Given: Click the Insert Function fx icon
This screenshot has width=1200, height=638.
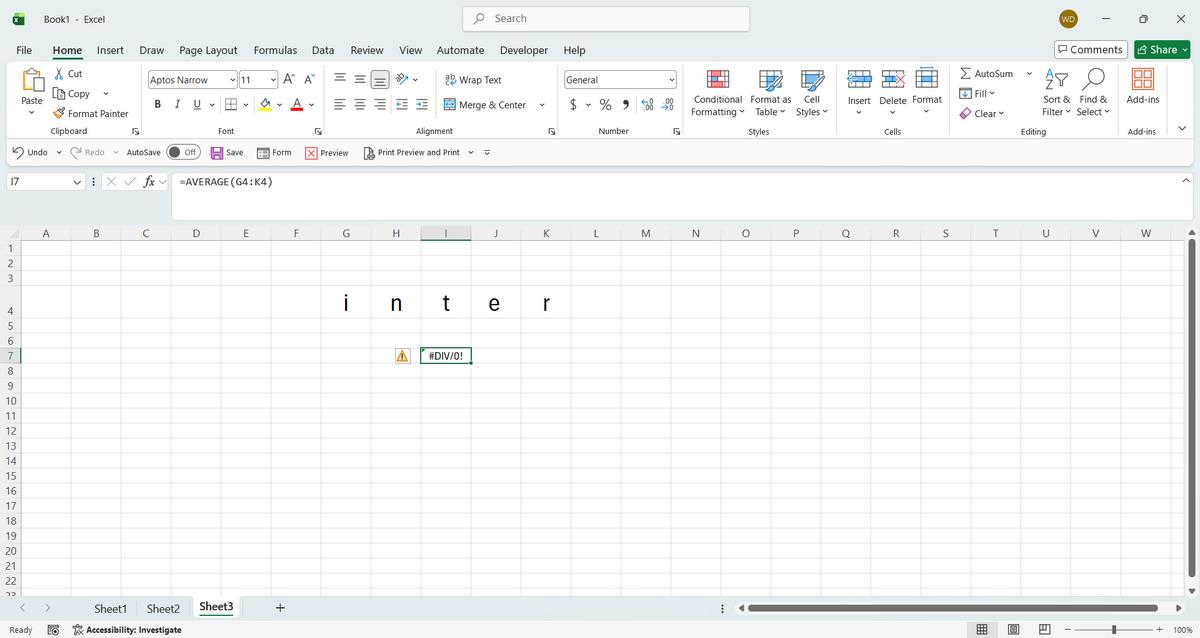Looking at the screenshot, I should (x=150, y=182).
